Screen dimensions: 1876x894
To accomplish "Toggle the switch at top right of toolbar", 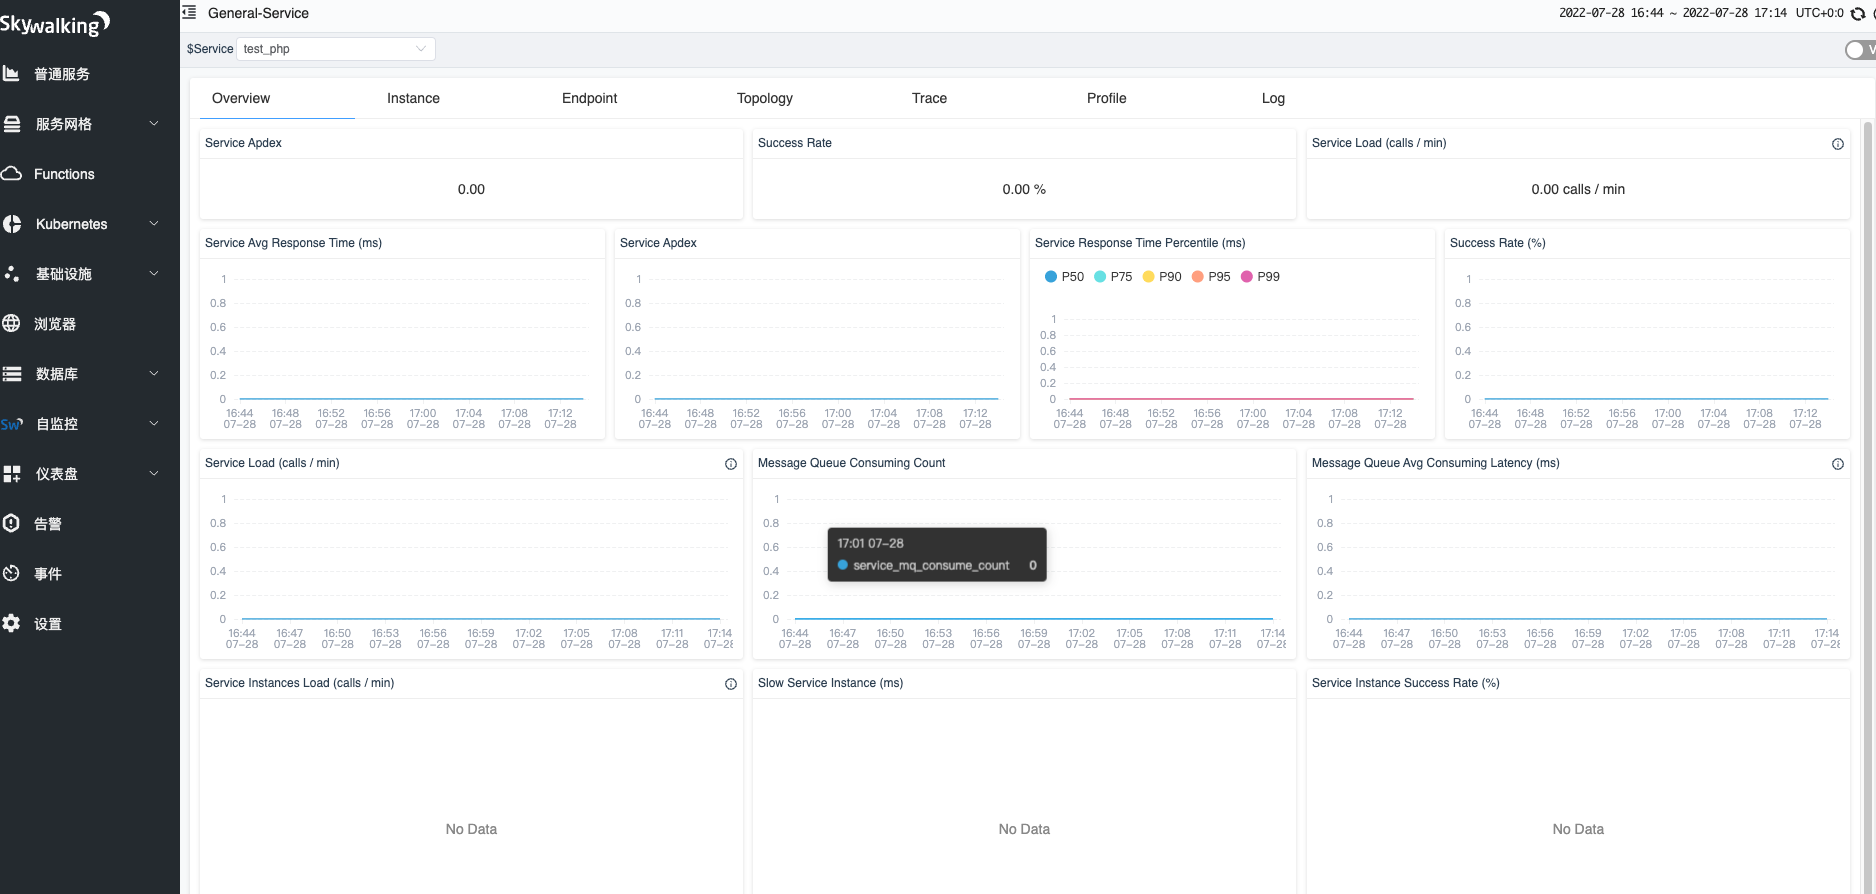I will pos(1860,50).
